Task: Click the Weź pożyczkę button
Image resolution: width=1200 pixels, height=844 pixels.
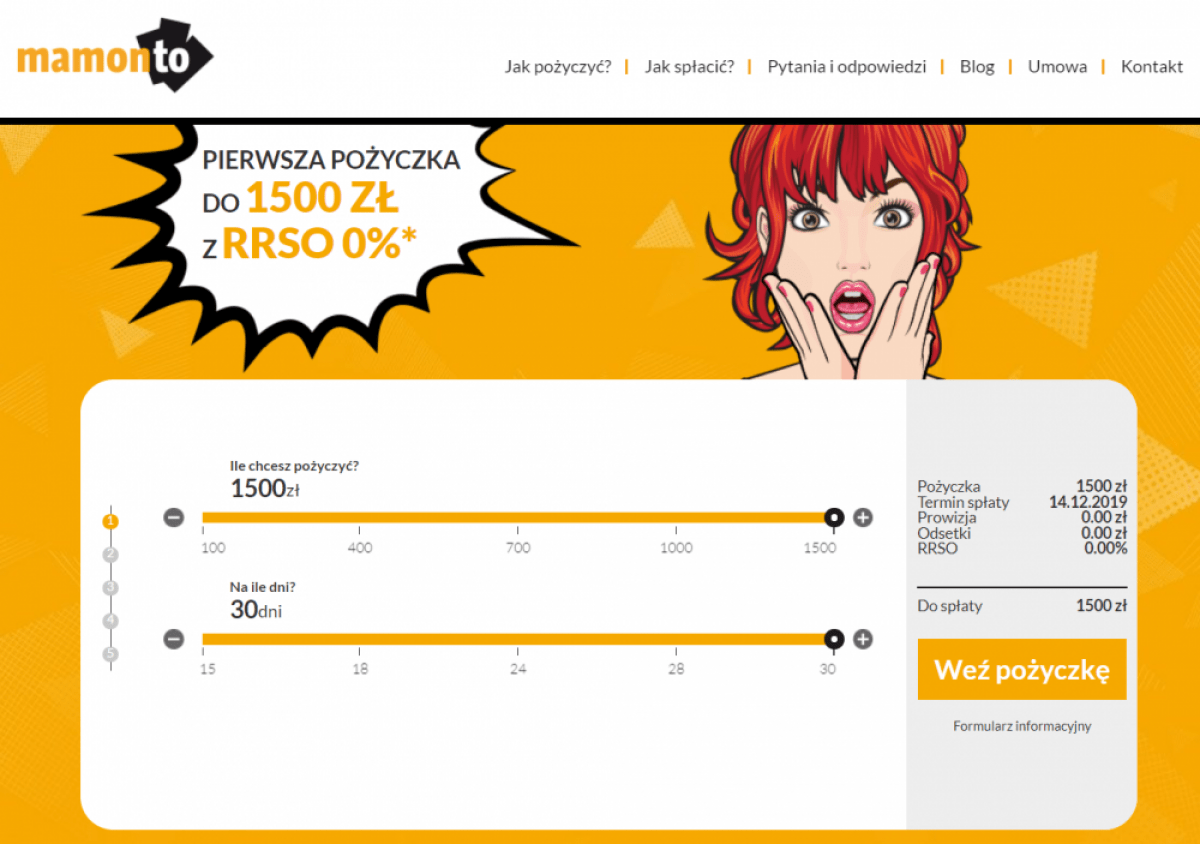Action: 1022,669
